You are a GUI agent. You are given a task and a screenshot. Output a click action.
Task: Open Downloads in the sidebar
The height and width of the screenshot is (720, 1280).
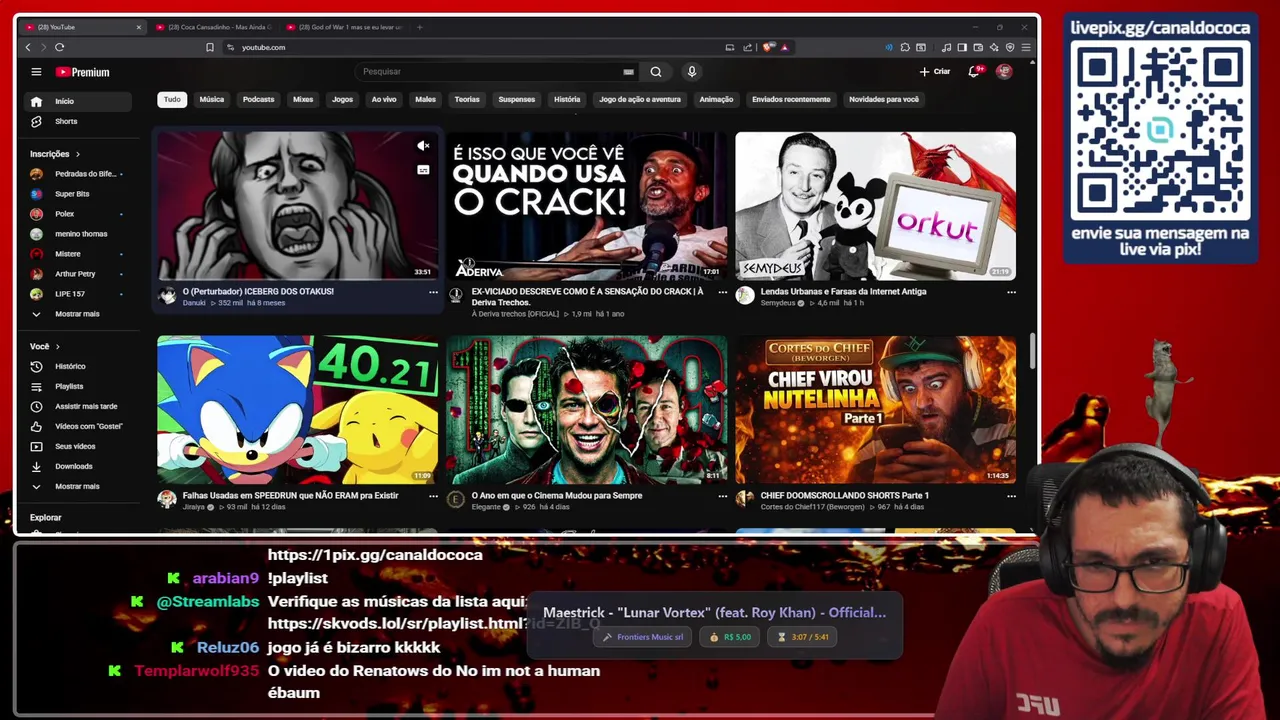pyautogui.click(x=78, y=466)
